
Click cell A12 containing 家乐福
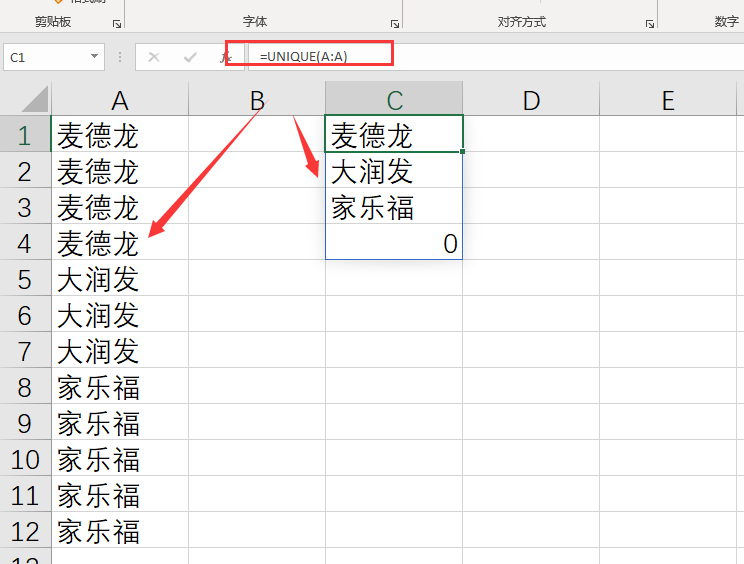tap(120, 530)
